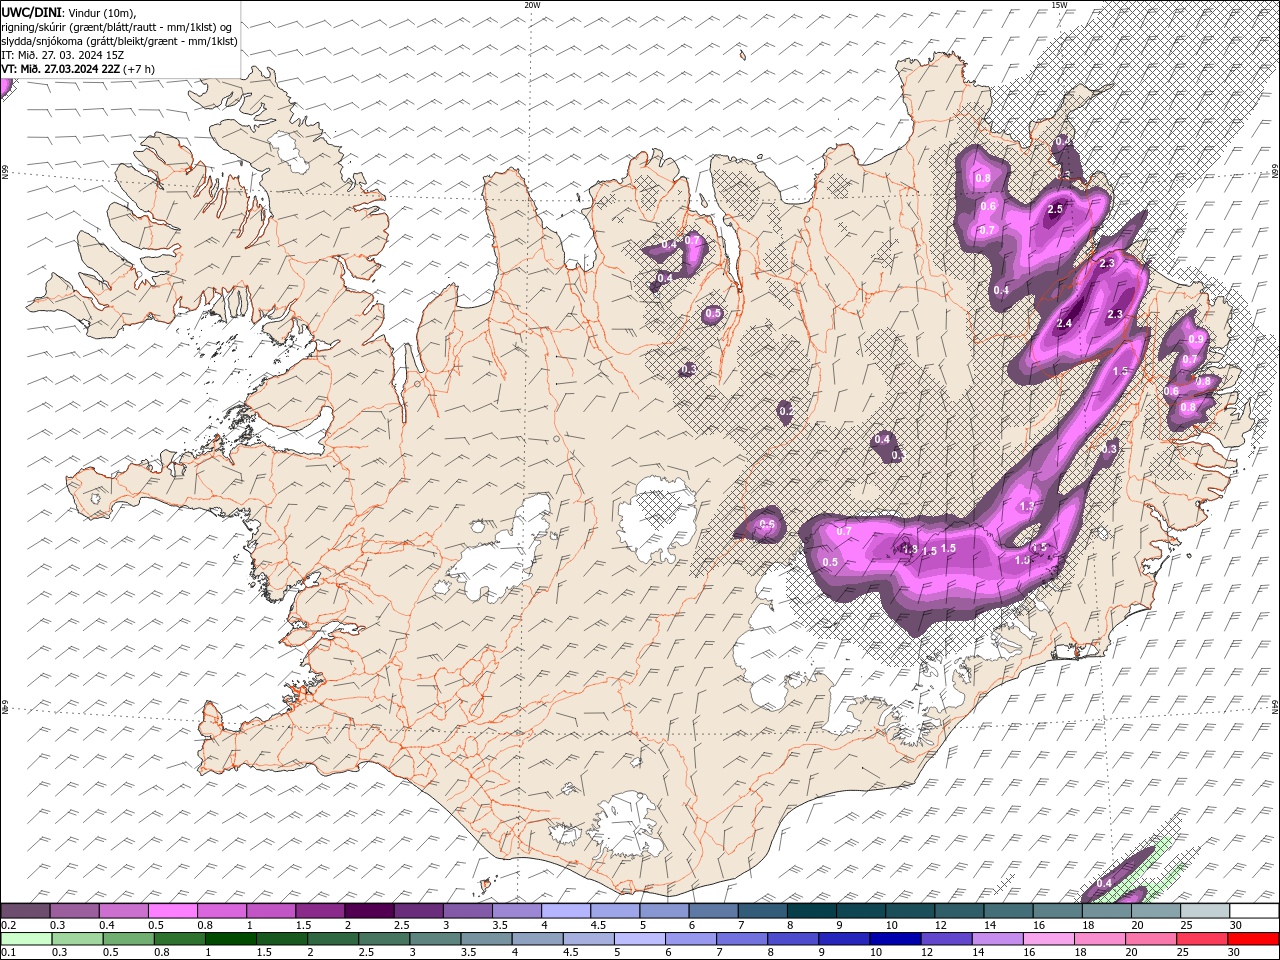This screenshot has width=1280, height=960.
Task: Choose the lavender 4 swatch in snow scale
Action: (565, 910)
